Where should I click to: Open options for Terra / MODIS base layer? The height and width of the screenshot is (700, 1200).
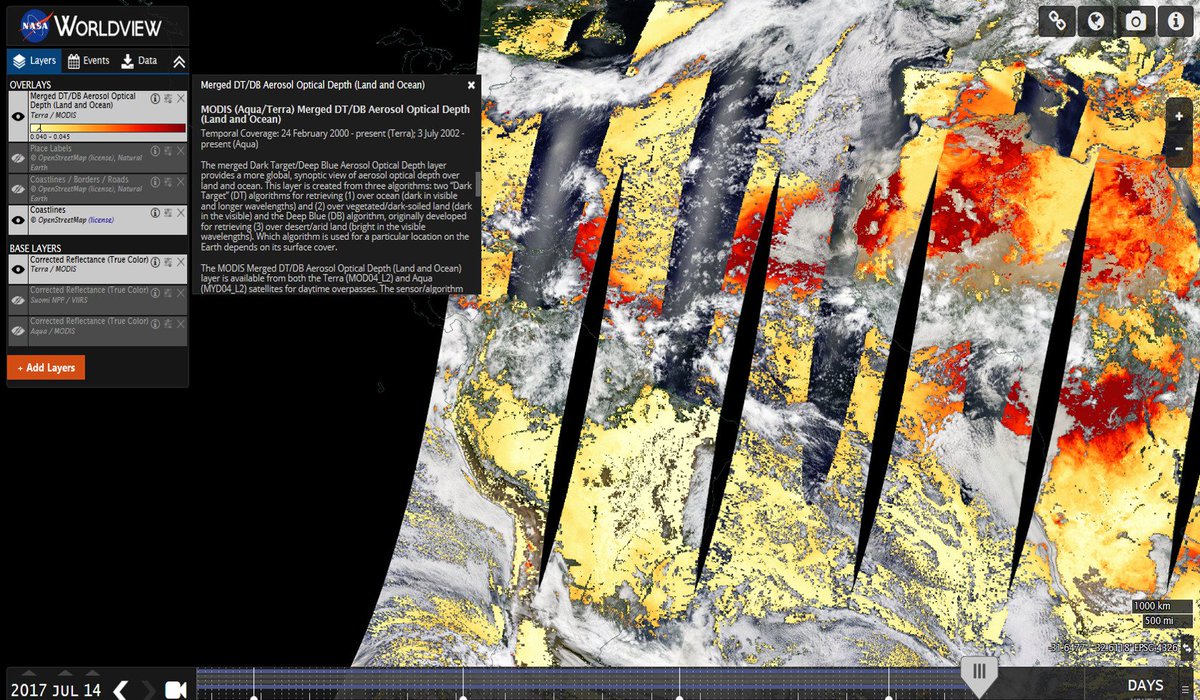point(168,261)
